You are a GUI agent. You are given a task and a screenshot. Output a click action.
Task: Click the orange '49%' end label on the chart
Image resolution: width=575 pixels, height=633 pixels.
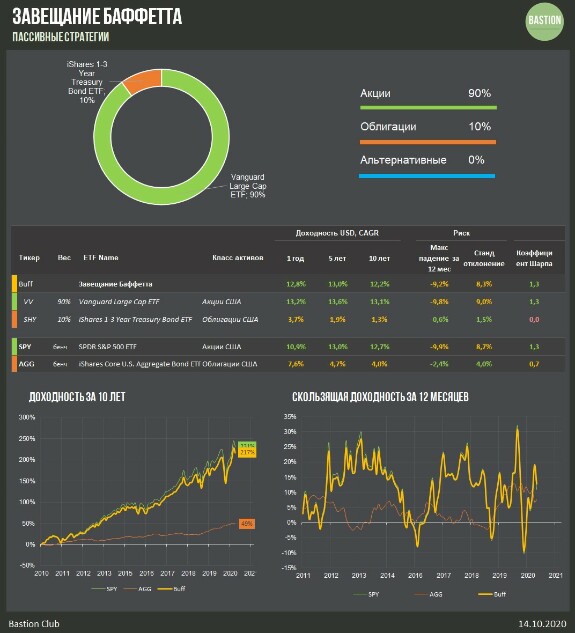pyautogui.click(x=247, y=524)
